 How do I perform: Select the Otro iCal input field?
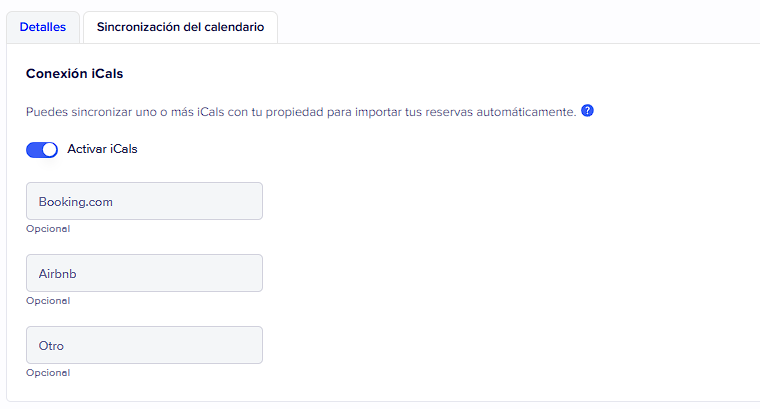click(144, 345)
